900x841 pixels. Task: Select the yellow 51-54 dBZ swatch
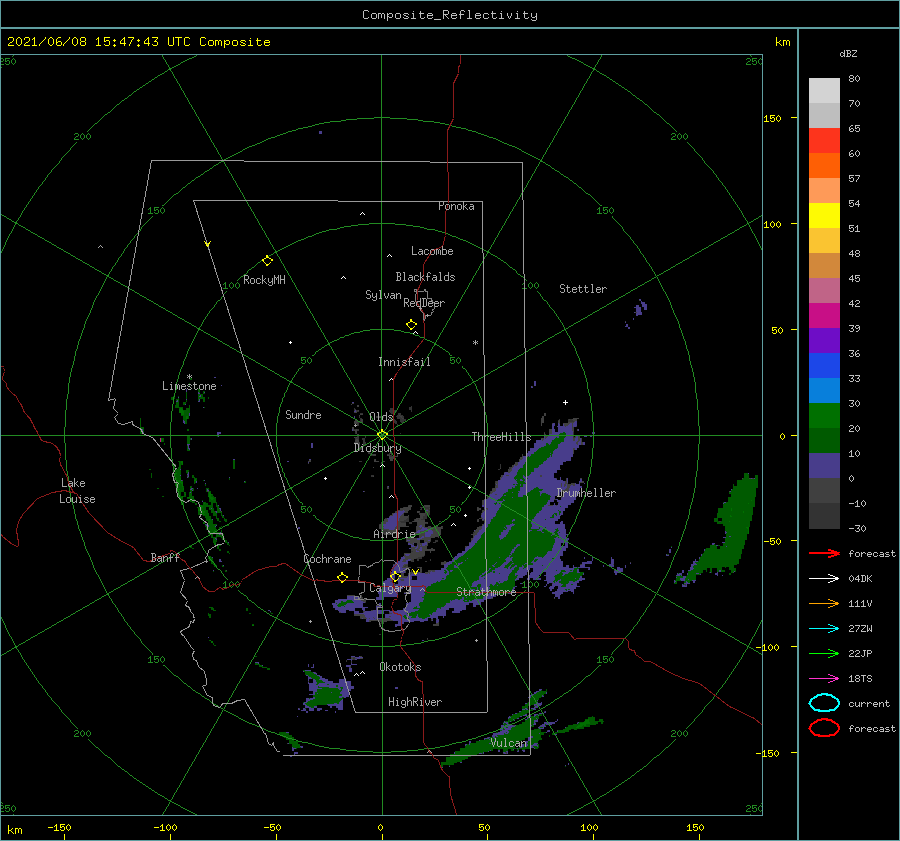point(824,216)
